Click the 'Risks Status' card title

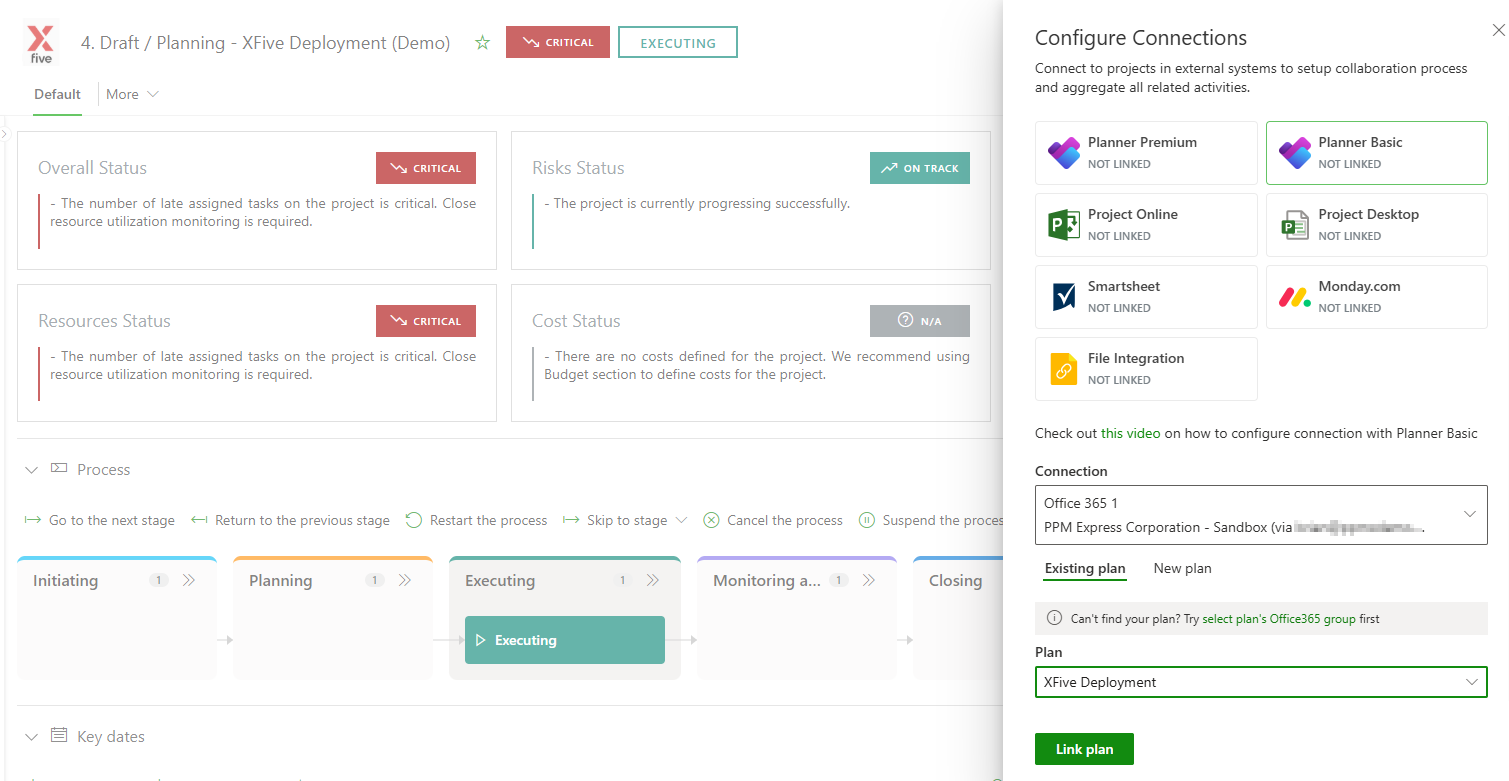click(x=578, y=168)
